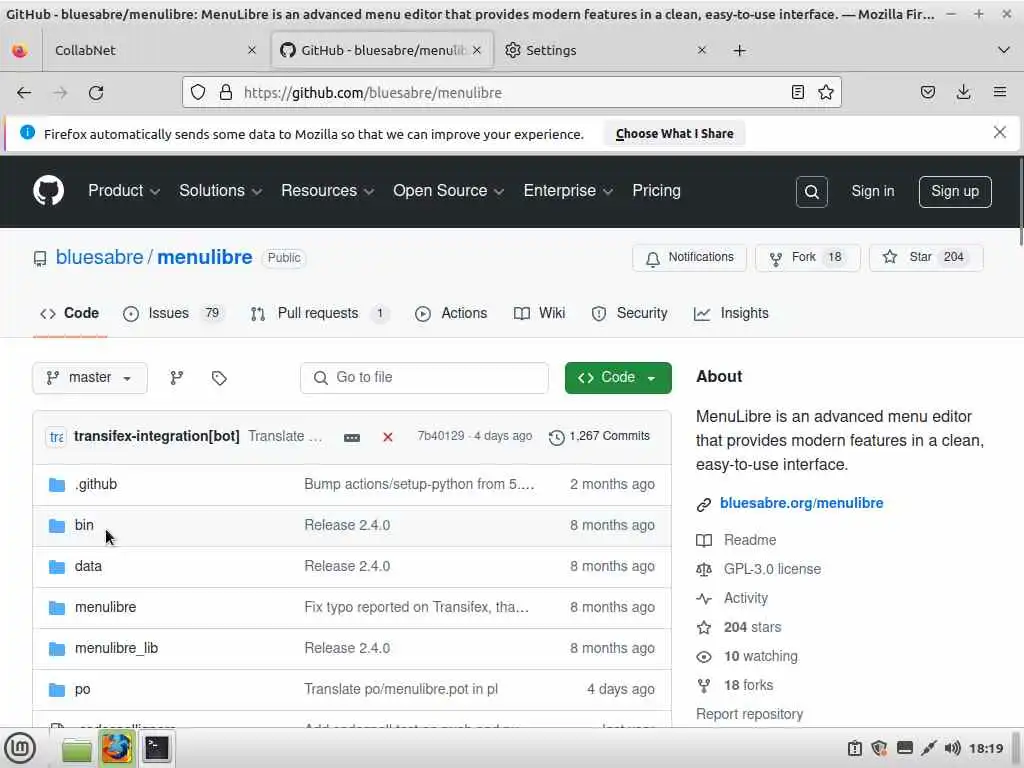Open the Pricing link
Image resolution: width=1024 pixels, height=768 pixels.
click(656, 191)
